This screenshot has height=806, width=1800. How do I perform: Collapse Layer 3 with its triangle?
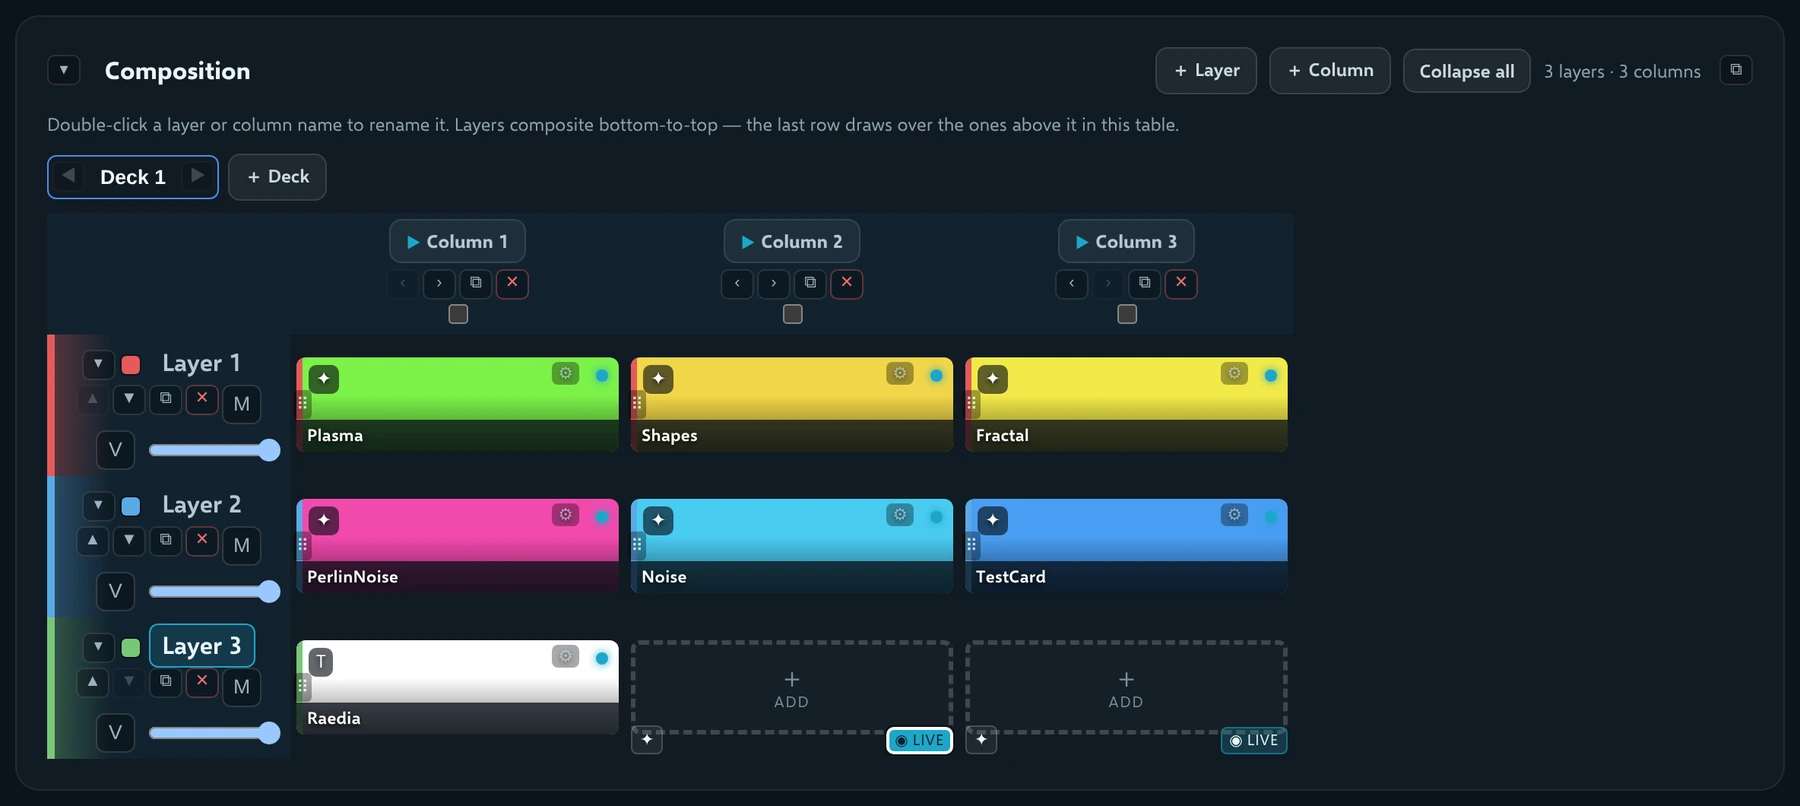pyautogui.click(x=98, y=647)
